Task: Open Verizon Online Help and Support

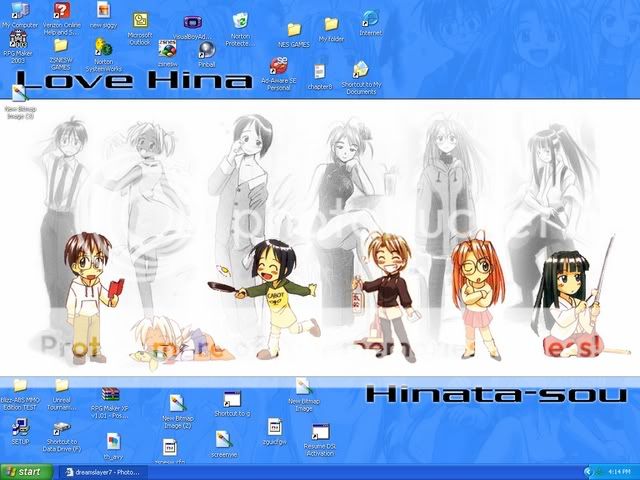Action: coord(61,11)
